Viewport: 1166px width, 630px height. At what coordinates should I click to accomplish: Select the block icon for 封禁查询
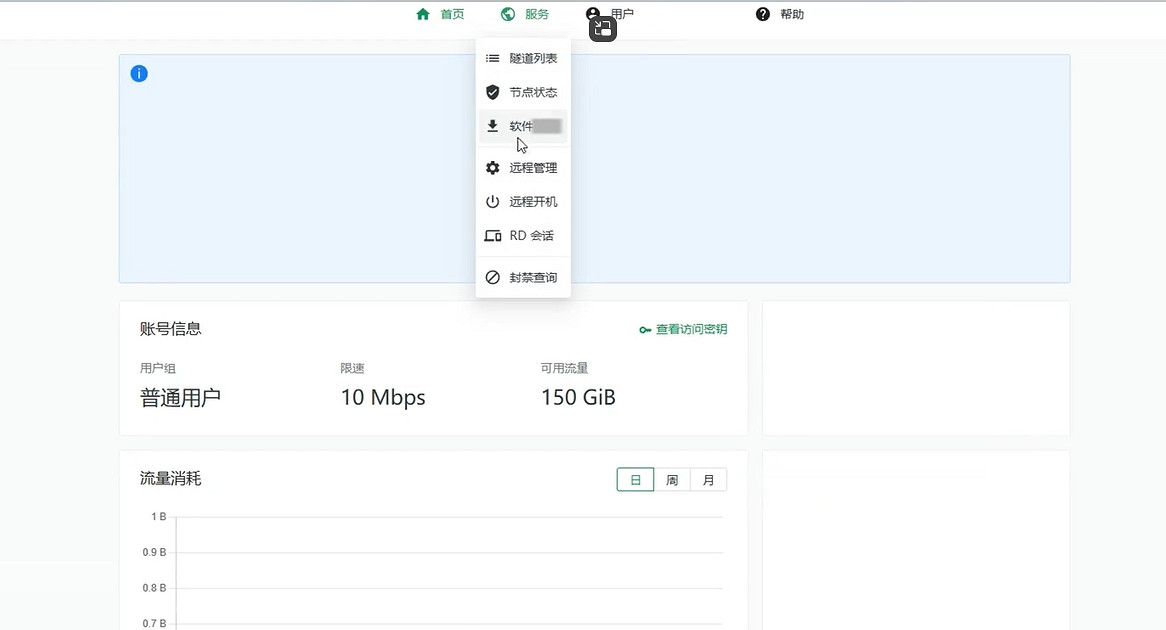coord(492,278)
